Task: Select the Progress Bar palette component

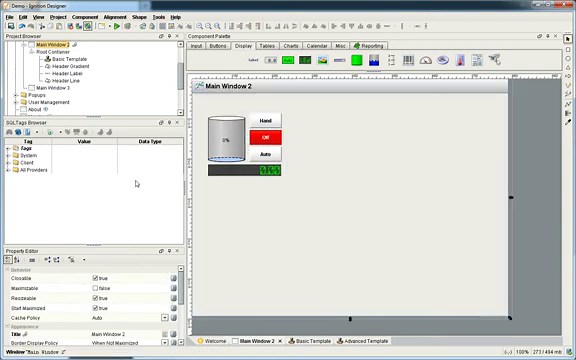Action: click(339, 60)
